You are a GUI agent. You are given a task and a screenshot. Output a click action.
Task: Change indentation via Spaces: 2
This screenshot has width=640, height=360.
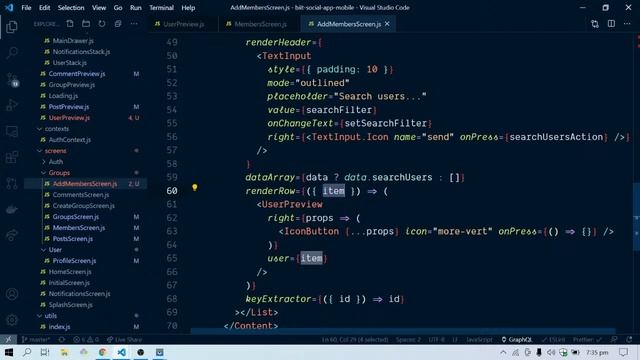(408, 339)
